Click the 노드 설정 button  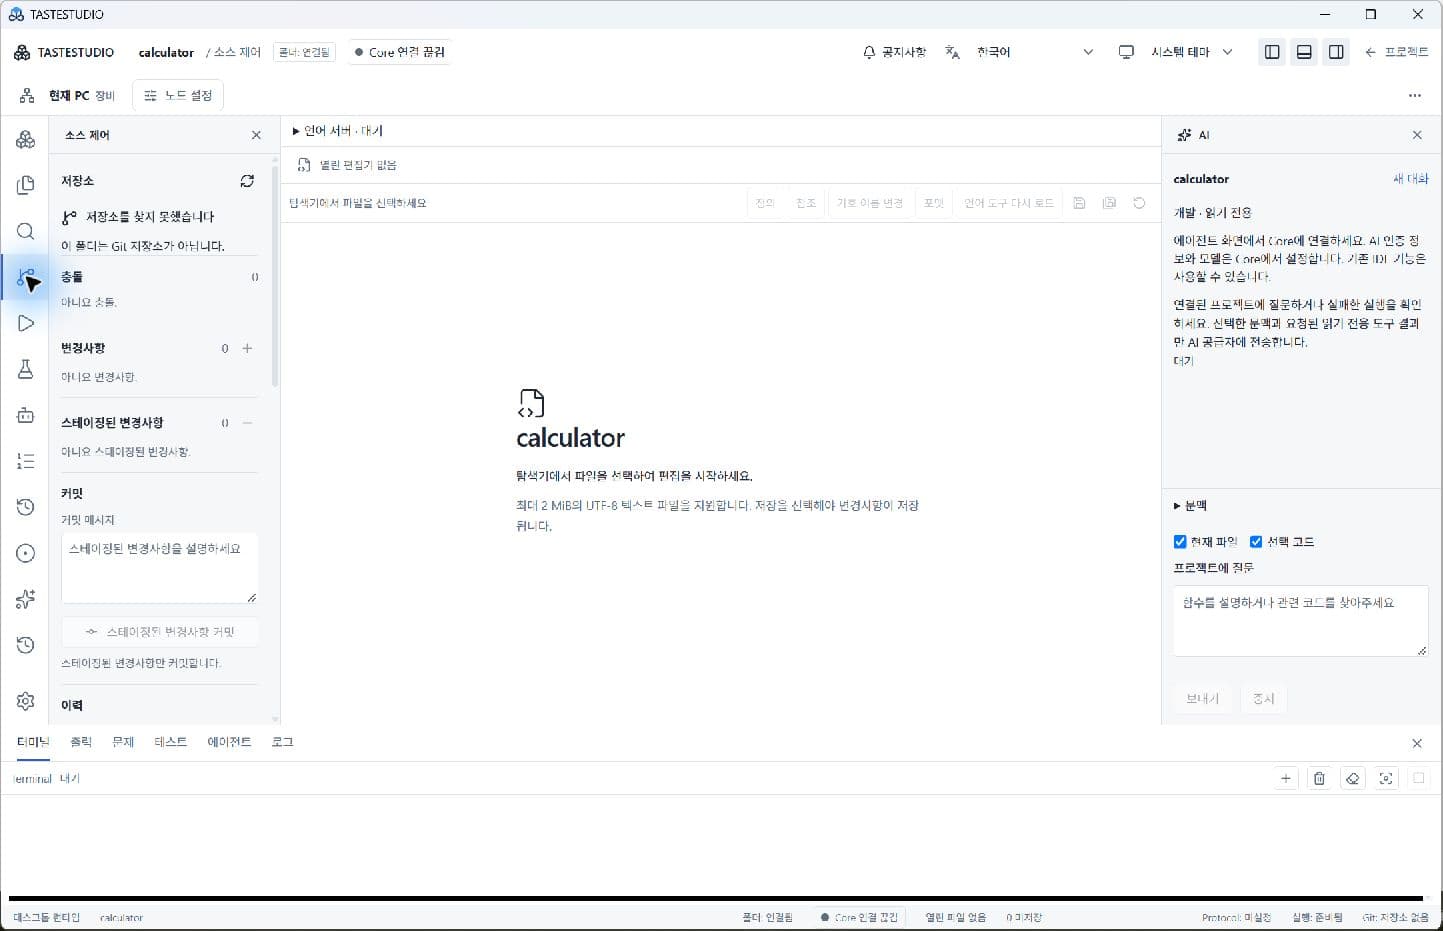click(x=178, y=96)
